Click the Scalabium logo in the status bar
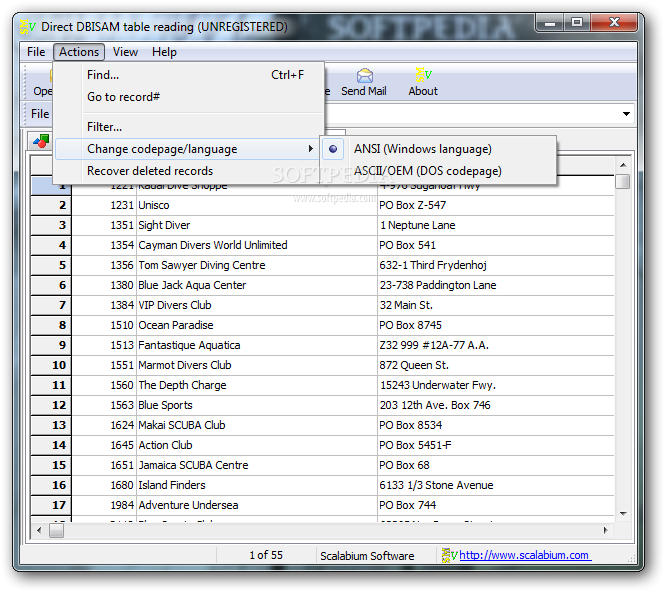Image resolution: width=665 pixels, height=592 pixels. (449, 555)
